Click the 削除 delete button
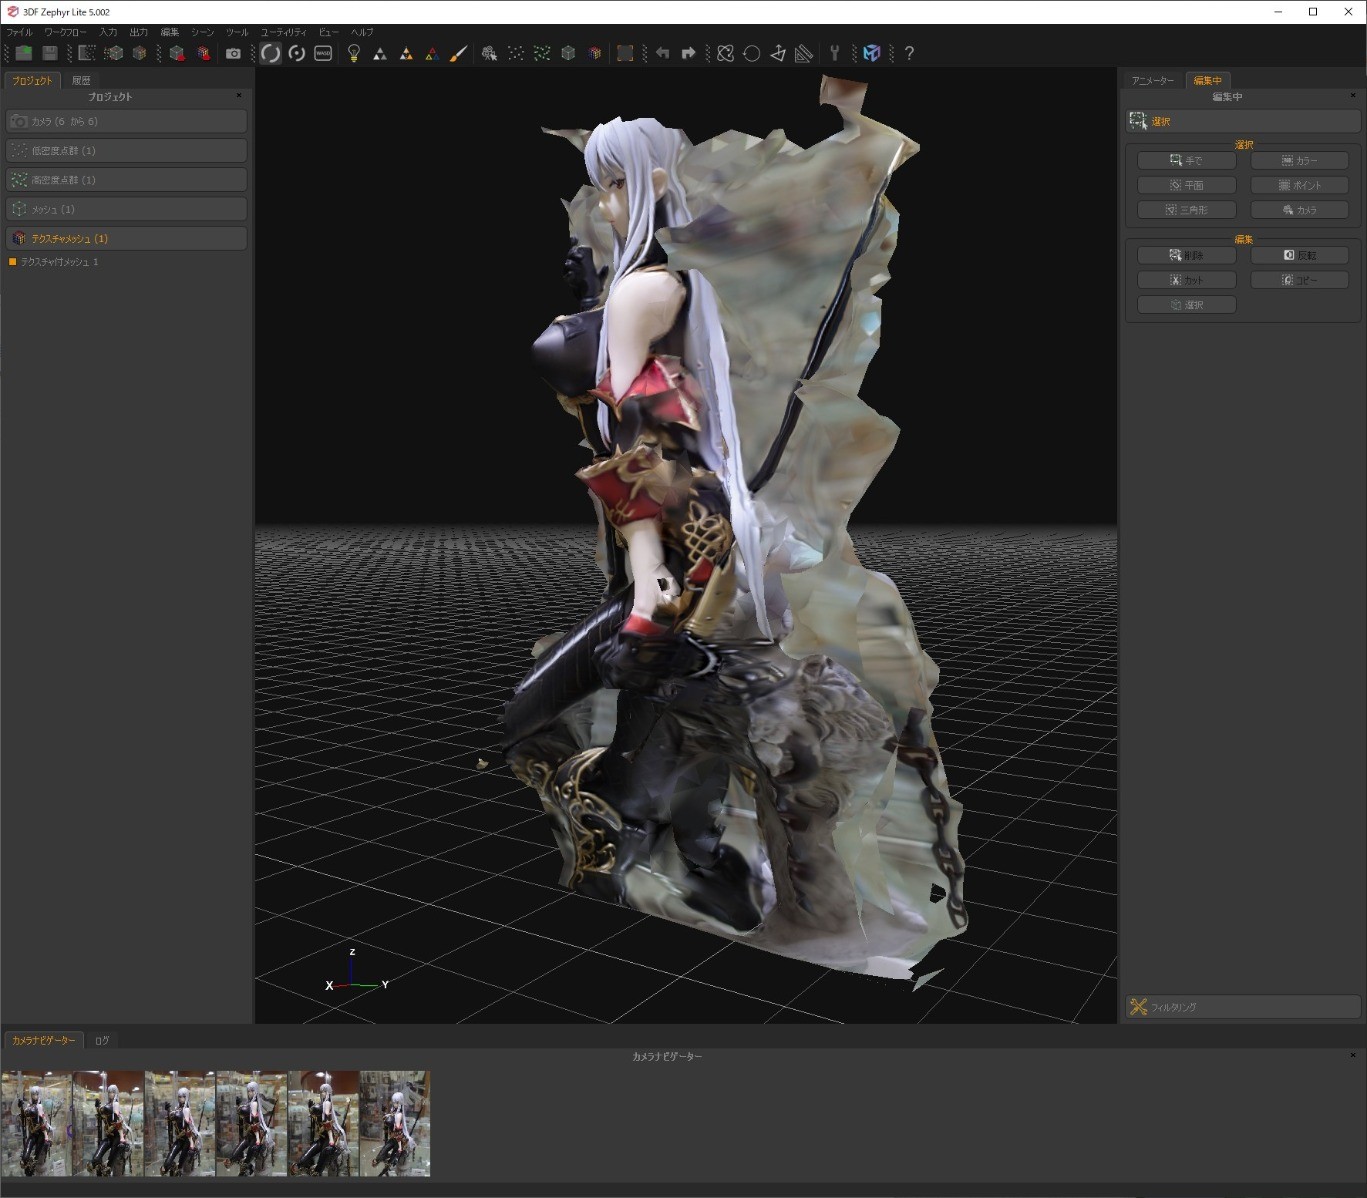1367x1198 pixels. point(1187,255)
